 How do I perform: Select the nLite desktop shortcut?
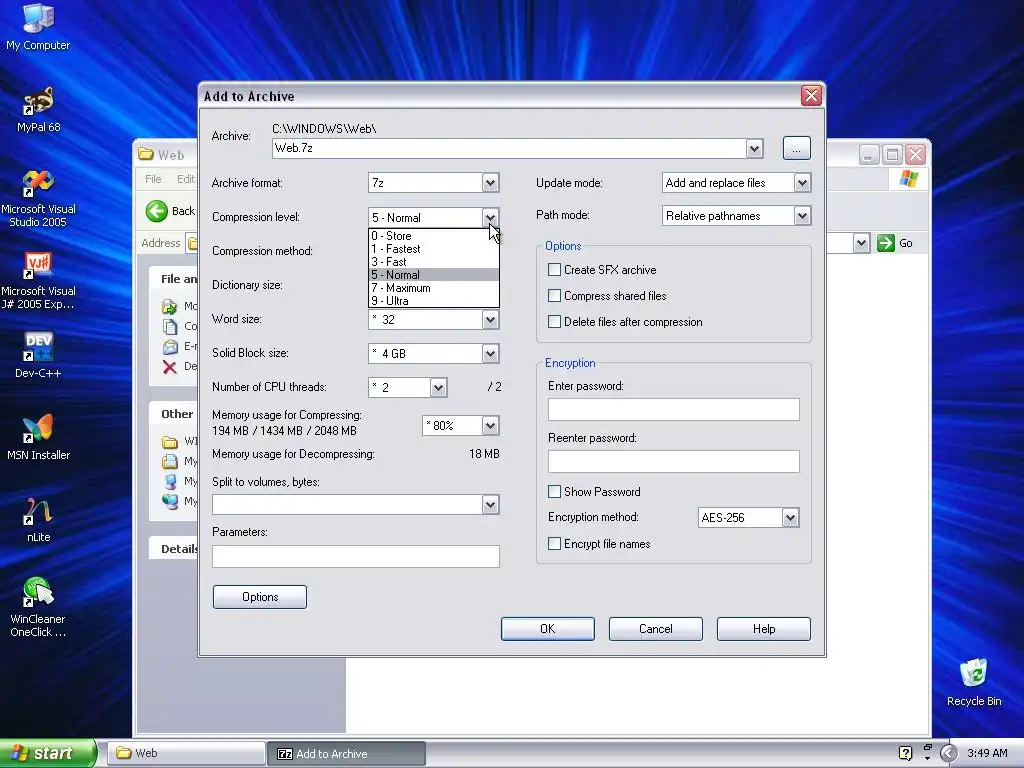pos(38,519)
